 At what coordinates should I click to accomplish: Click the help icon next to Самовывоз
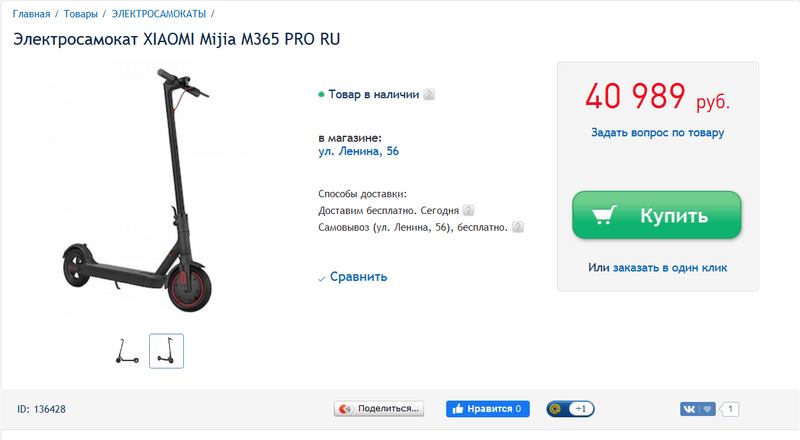tap(518, 227)
